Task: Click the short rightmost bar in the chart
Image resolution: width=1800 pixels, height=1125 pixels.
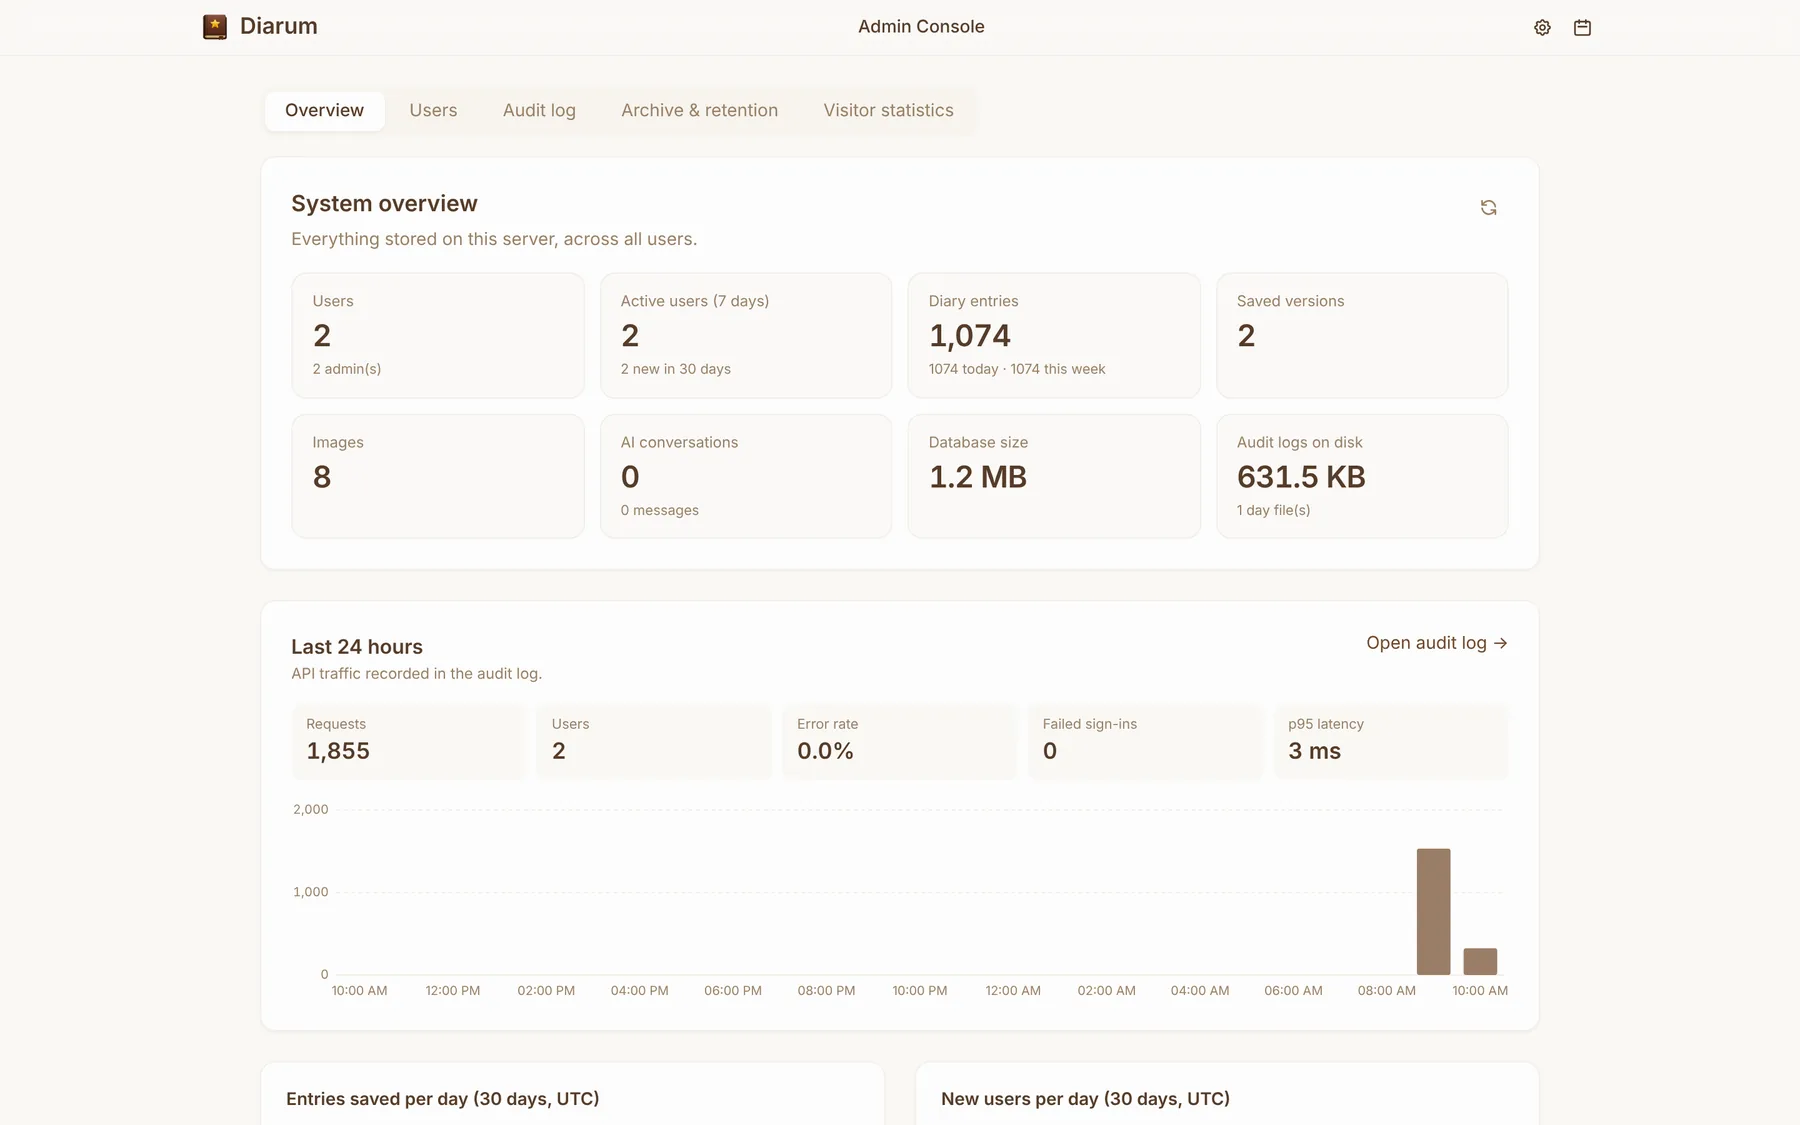Action: 1480,961
